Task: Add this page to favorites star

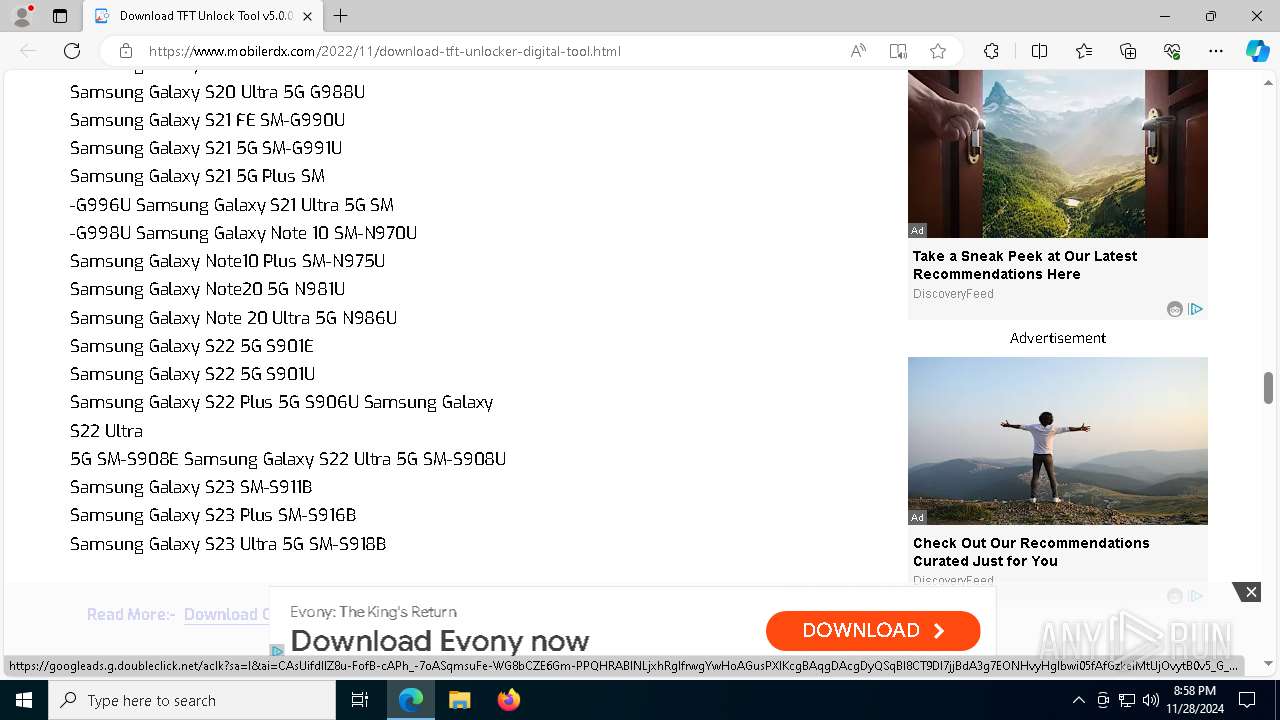Action: (x=938, y=51)
